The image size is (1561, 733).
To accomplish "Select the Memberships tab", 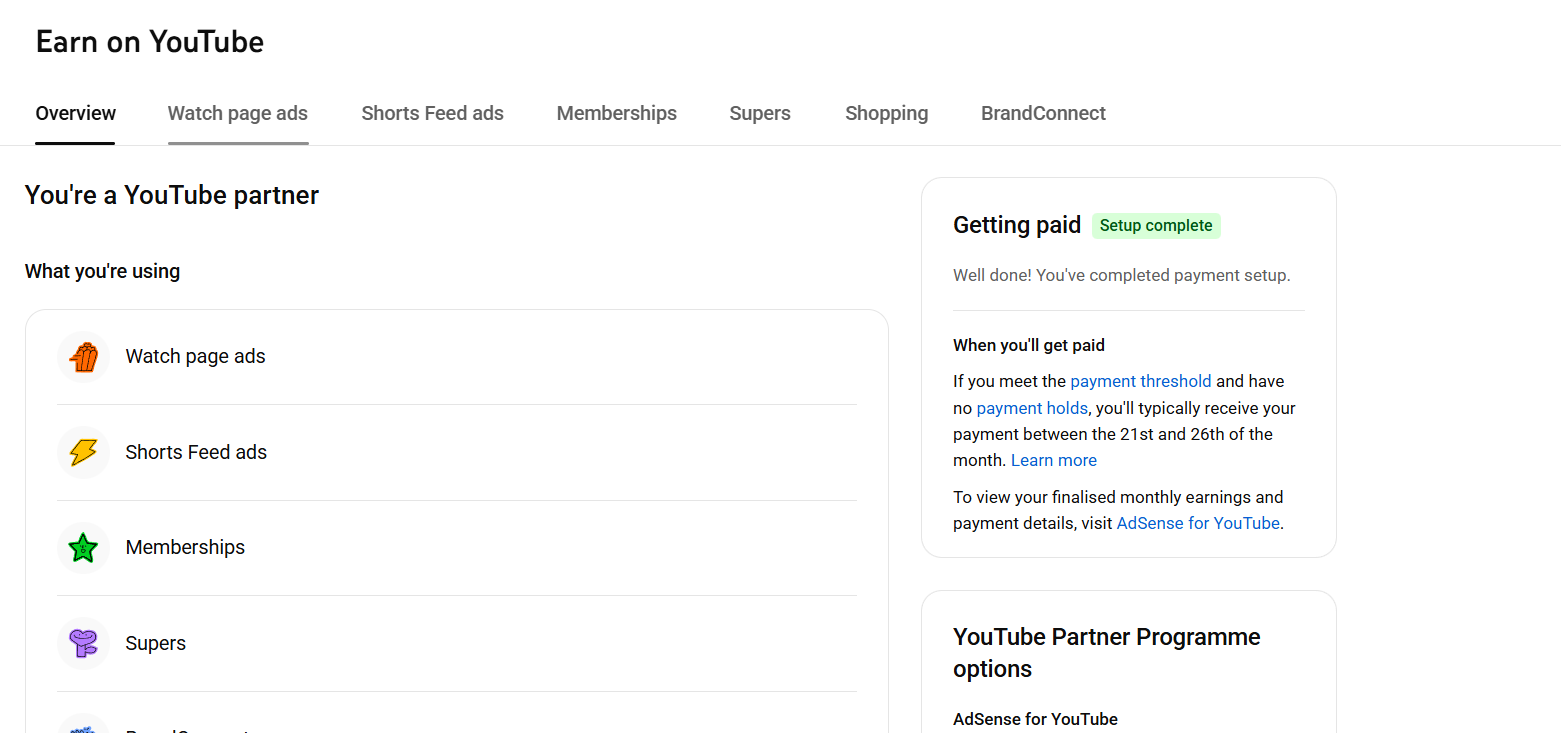I will click(x=616, y=114).
